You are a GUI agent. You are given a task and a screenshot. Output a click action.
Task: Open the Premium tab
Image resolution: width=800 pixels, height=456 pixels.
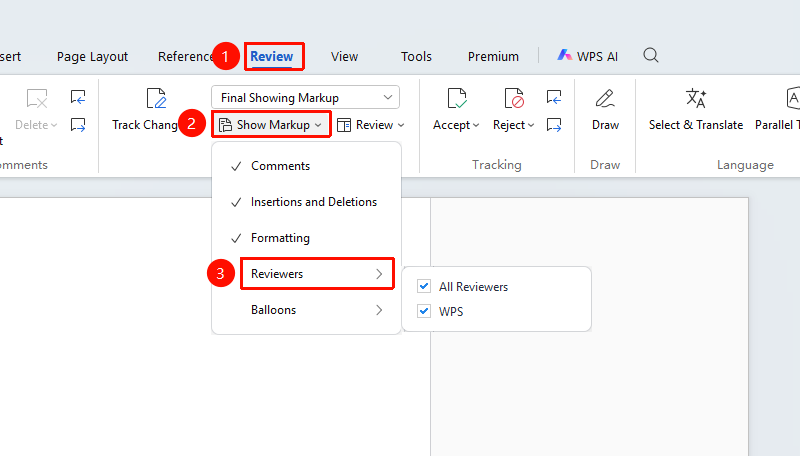[493, 56]
